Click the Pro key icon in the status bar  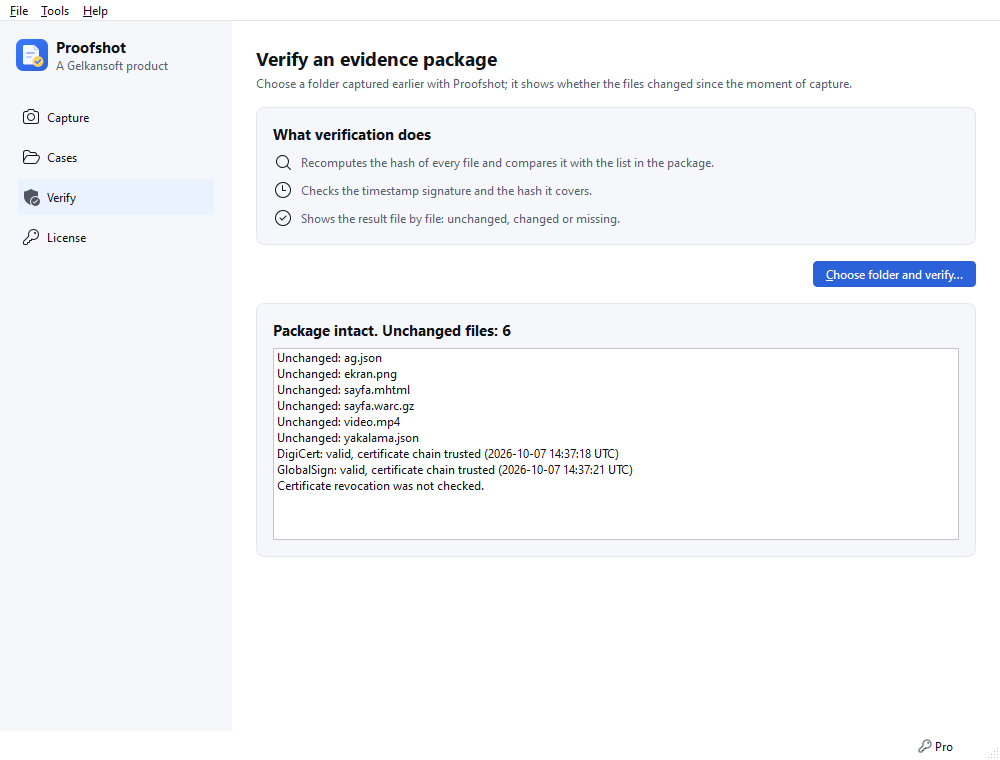pyautogui.click(x=925, y=746)
